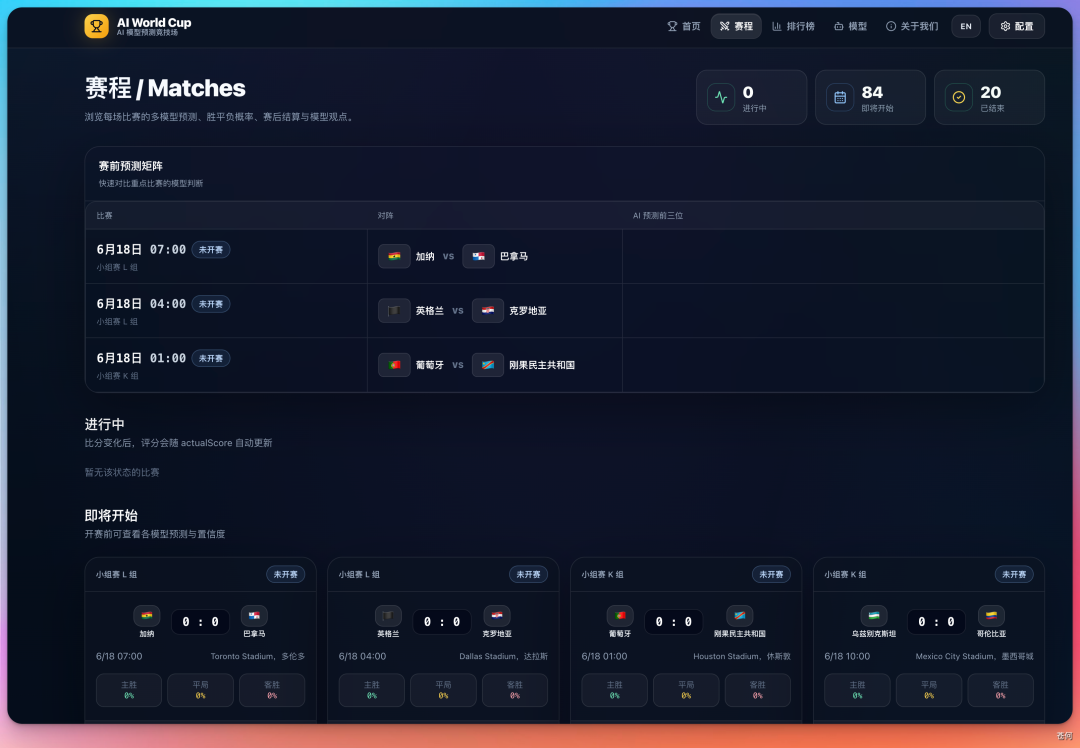The image size is (1080, 748).
Task: Click the Portugal flag in the prediction matrix
Action: (394, 365)
